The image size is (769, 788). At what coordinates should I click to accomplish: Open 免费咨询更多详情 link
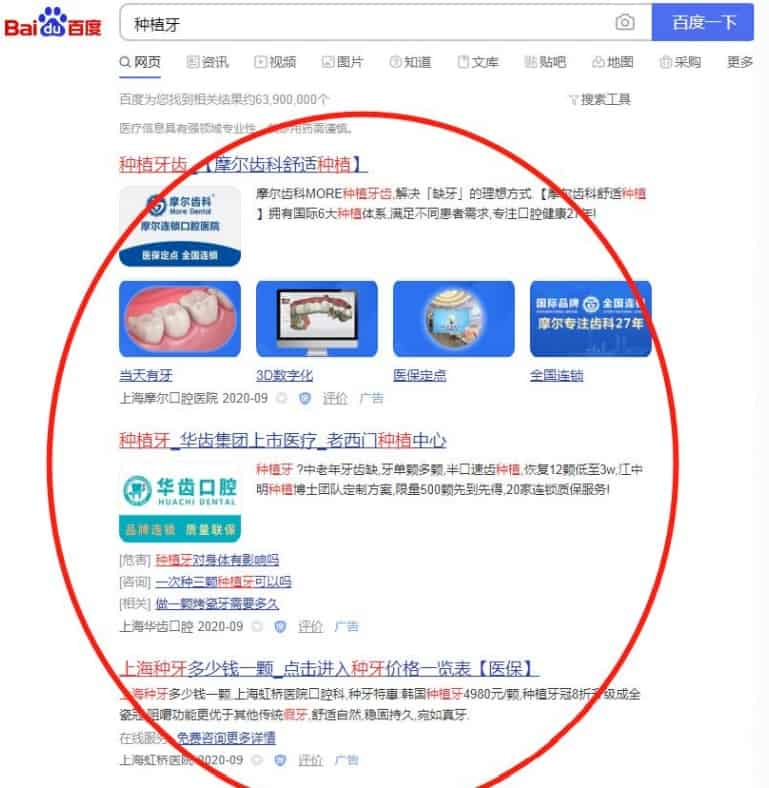tap(226, 738)
